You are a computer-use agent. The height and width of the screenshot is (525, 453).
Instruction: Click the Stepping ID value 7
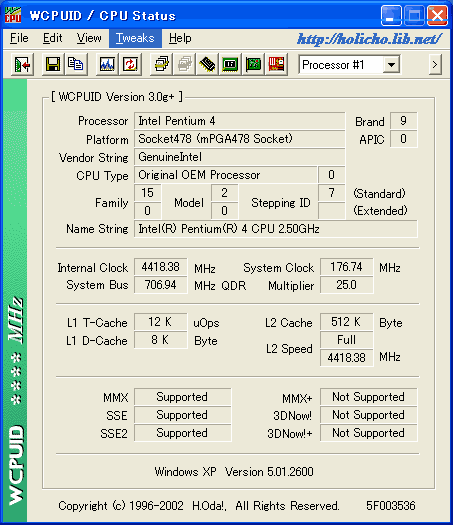coord(331,193)
